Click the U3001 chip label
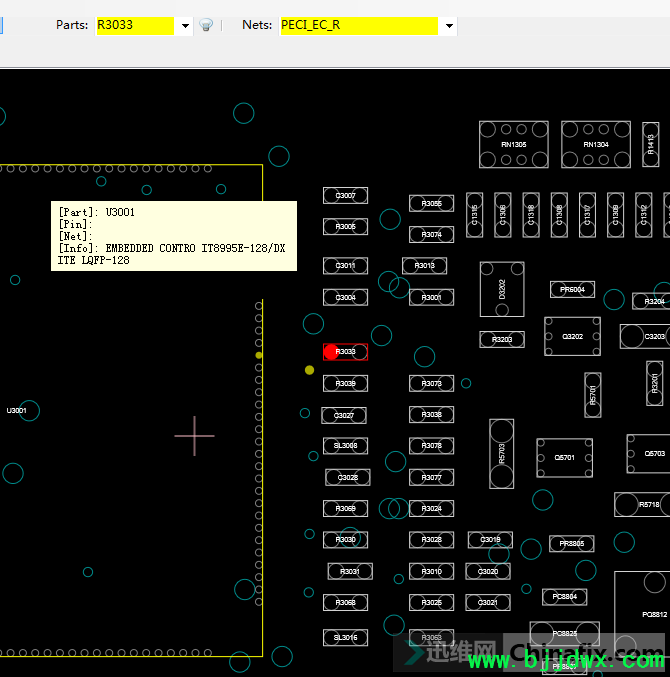Image resolution: width=670 pixels, height=677 pixels. click(x=17, y=410)
